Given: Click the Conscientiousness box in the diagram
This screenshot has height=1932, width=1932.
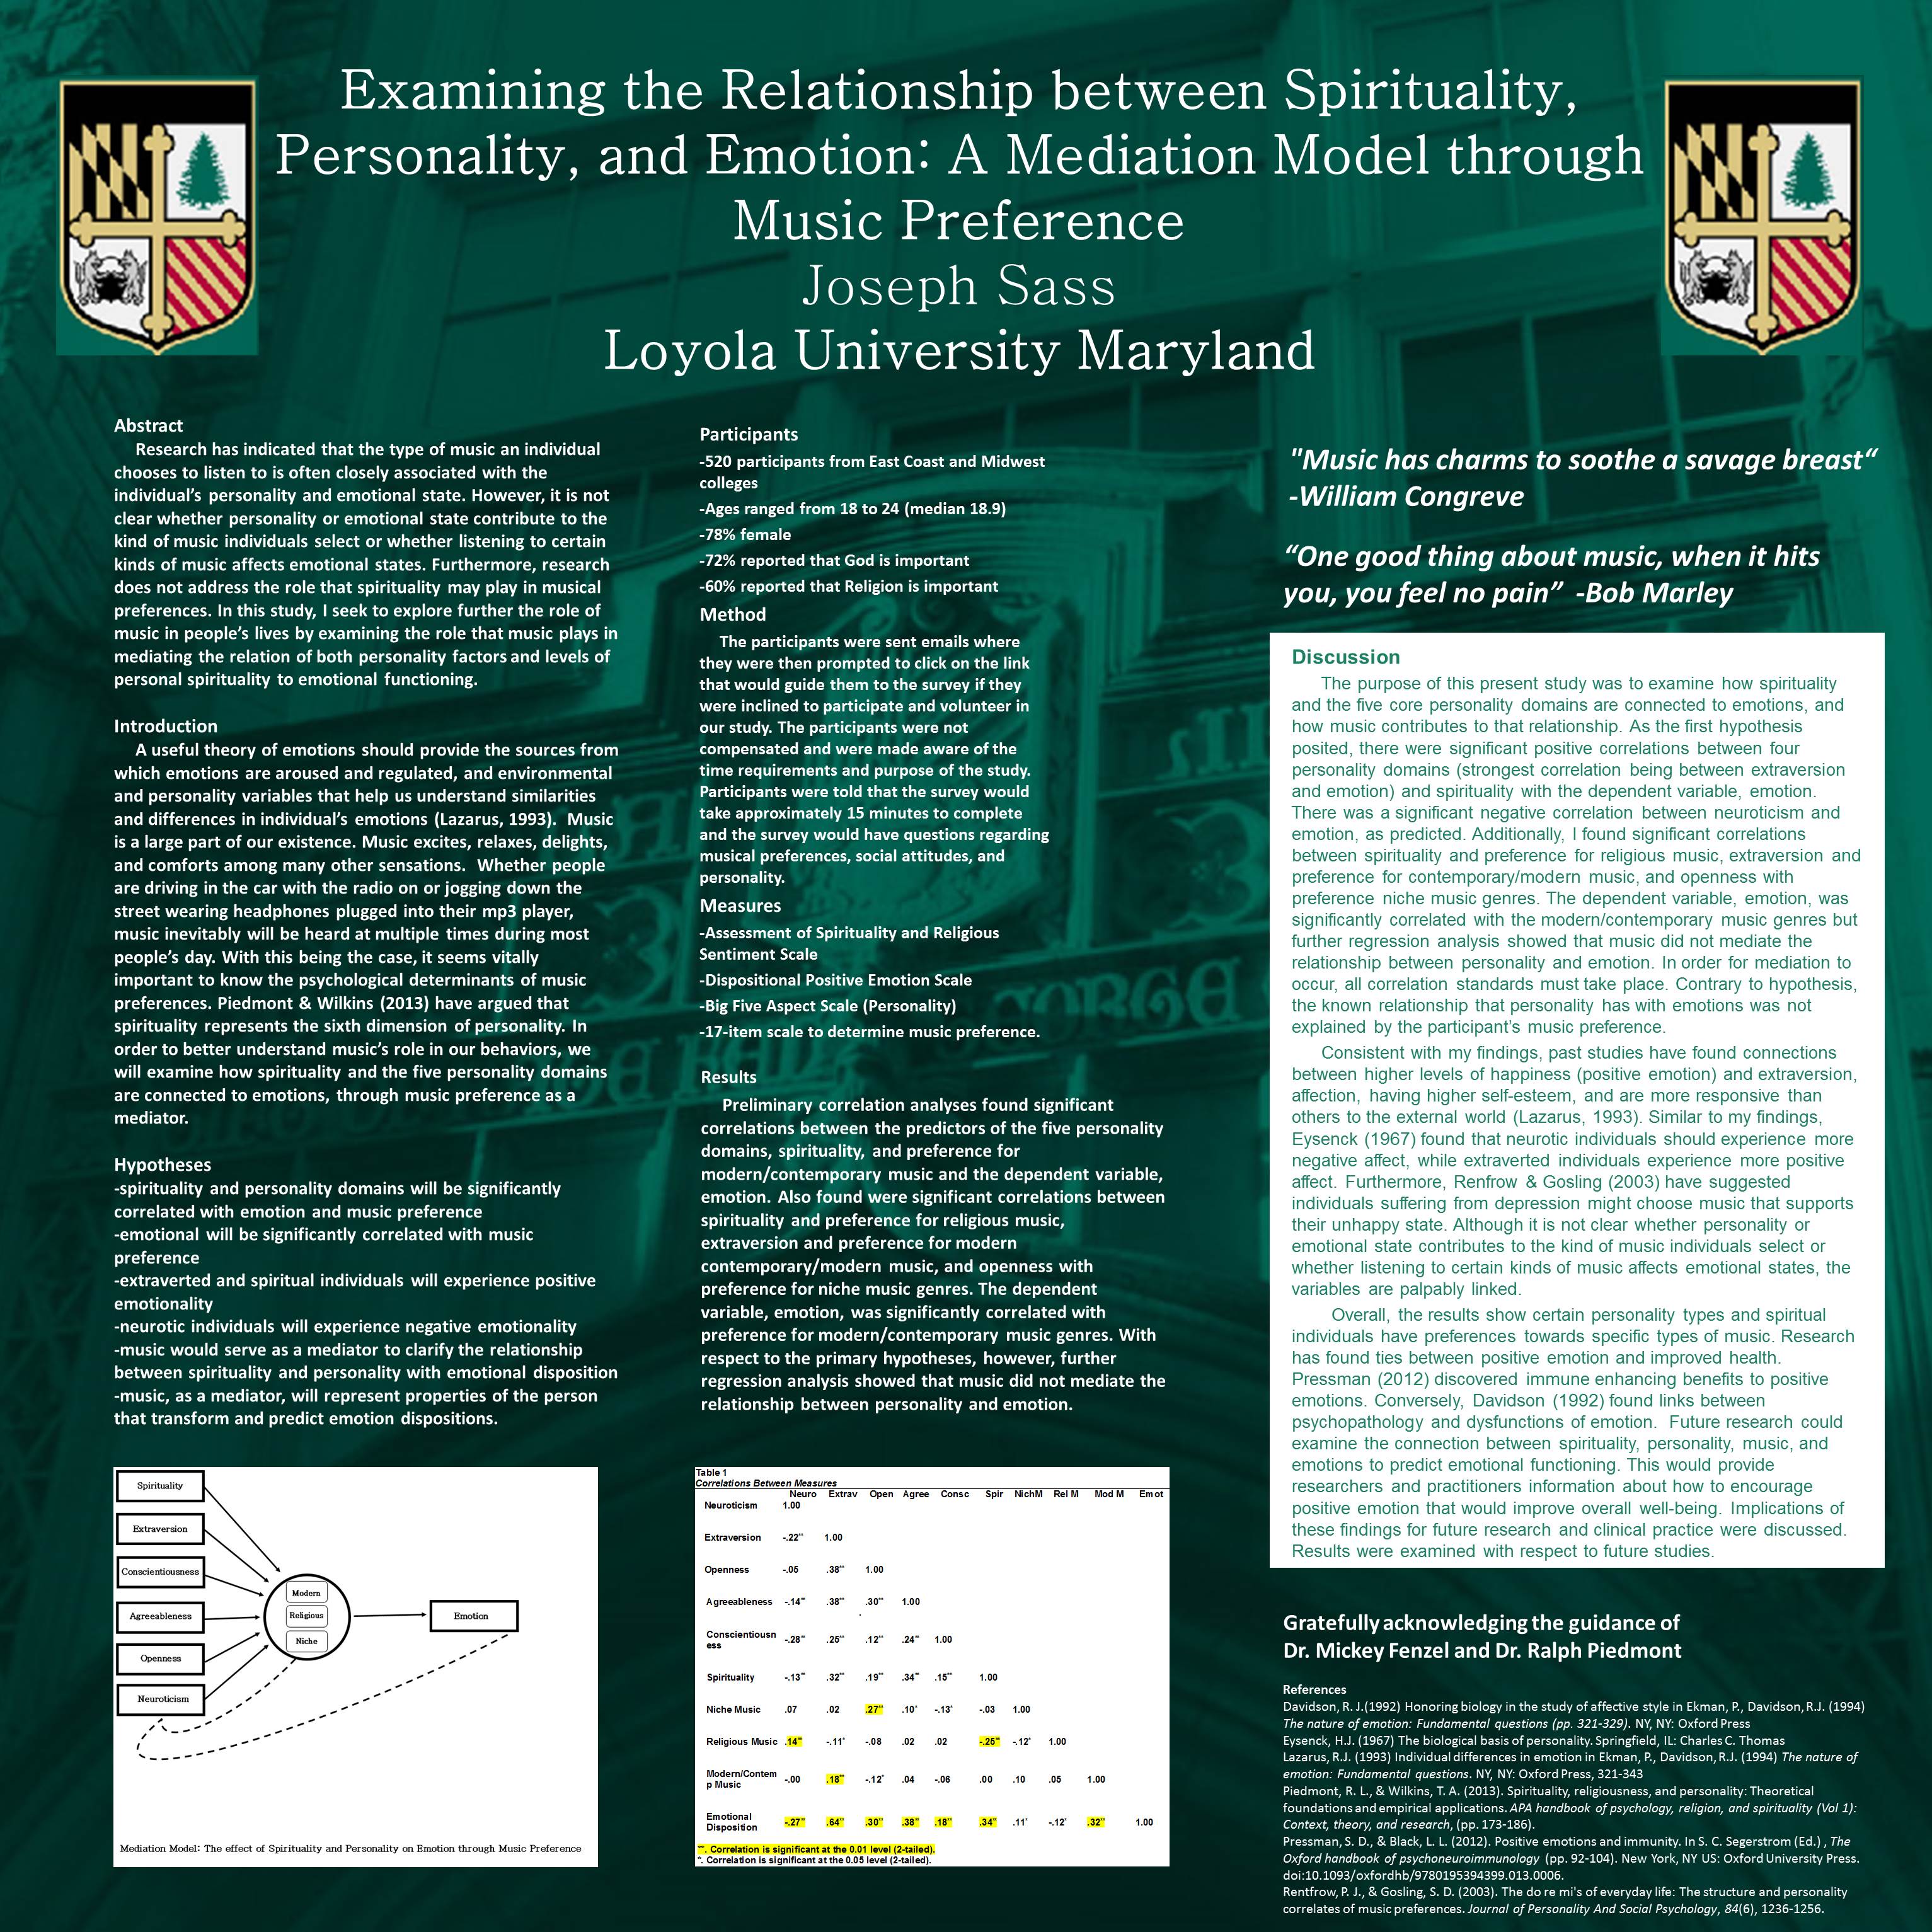Looking at the screenshot, I should [160, 1572].
